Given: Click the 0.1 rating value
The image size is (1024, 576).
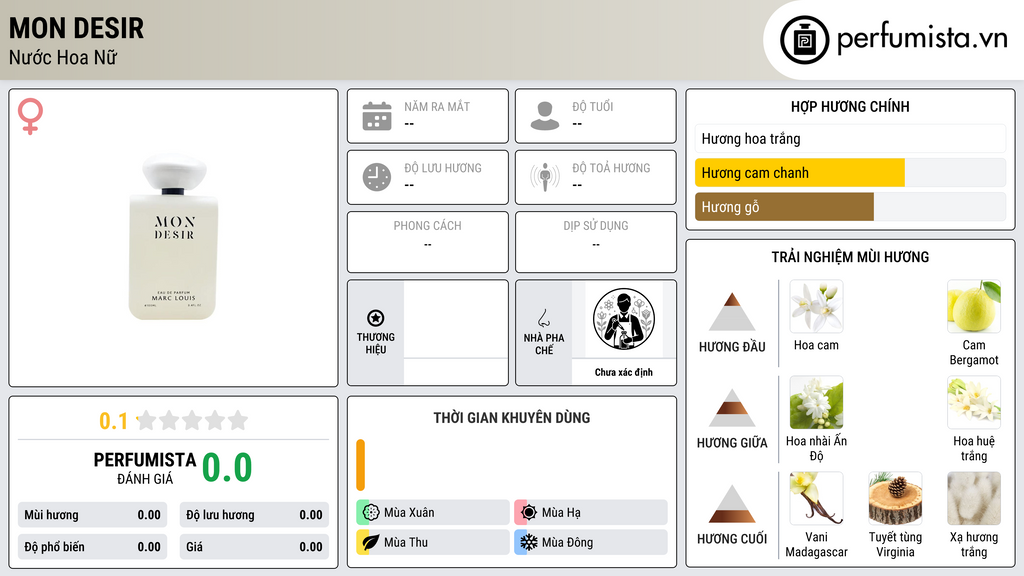Looking at the screenshot, I should pos(113,421).
